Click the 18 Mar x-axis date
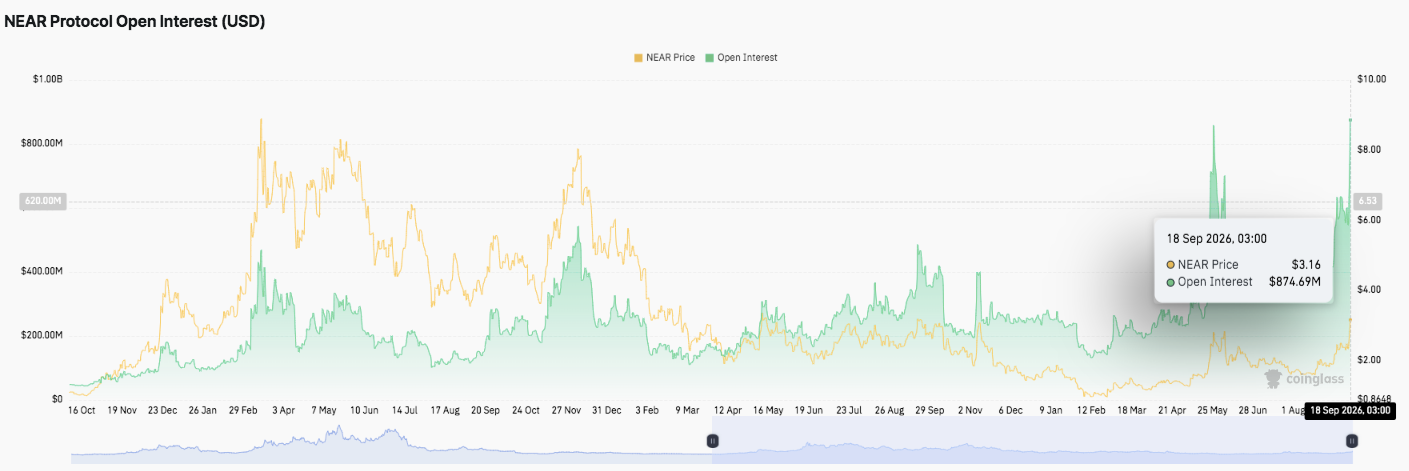Screen dimensions: 1409x471 point(1131,410)
